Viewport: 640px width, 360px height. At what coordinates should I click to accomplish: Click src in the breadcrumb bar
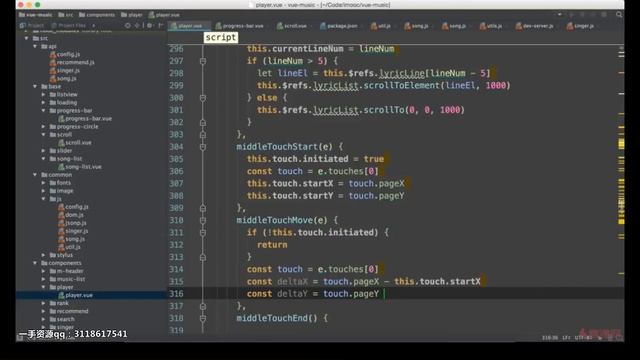[x=66, y=15]
